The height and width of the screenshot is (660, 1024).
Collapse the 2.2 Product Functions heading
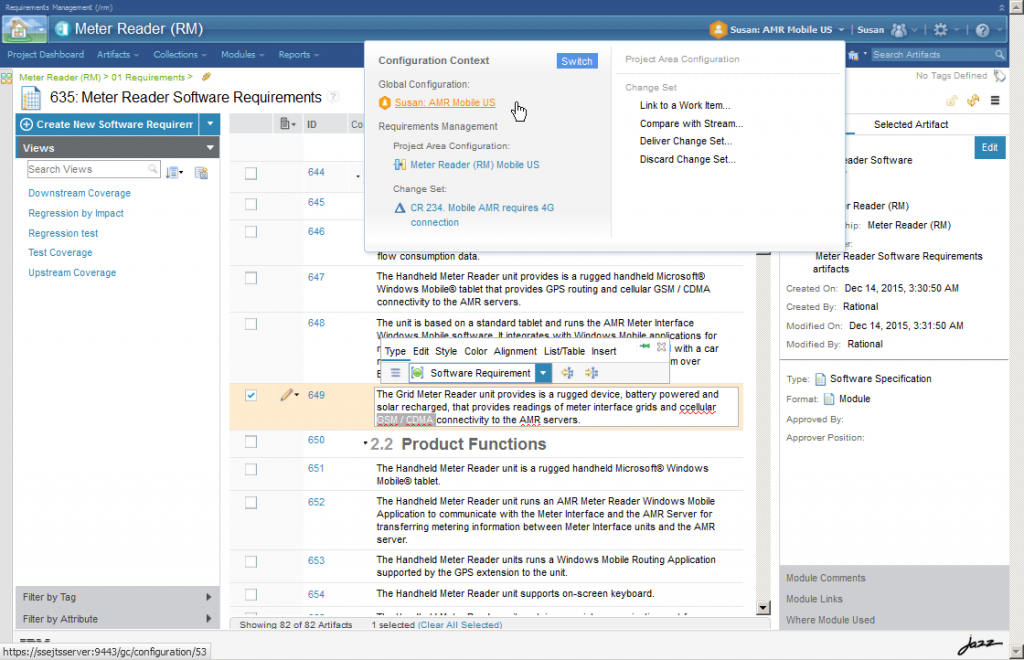[x=365, y=443]
